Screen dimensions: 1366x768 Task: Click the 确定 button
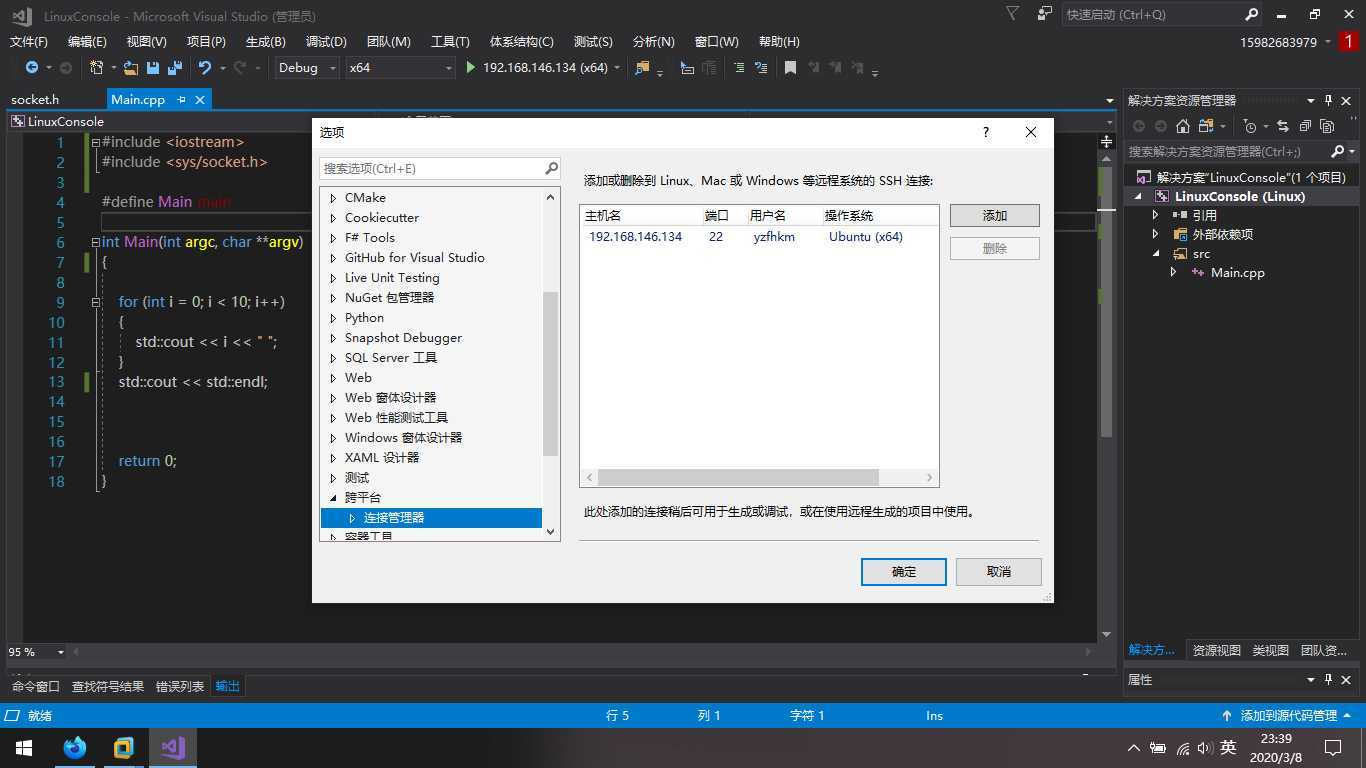[904, 572]
